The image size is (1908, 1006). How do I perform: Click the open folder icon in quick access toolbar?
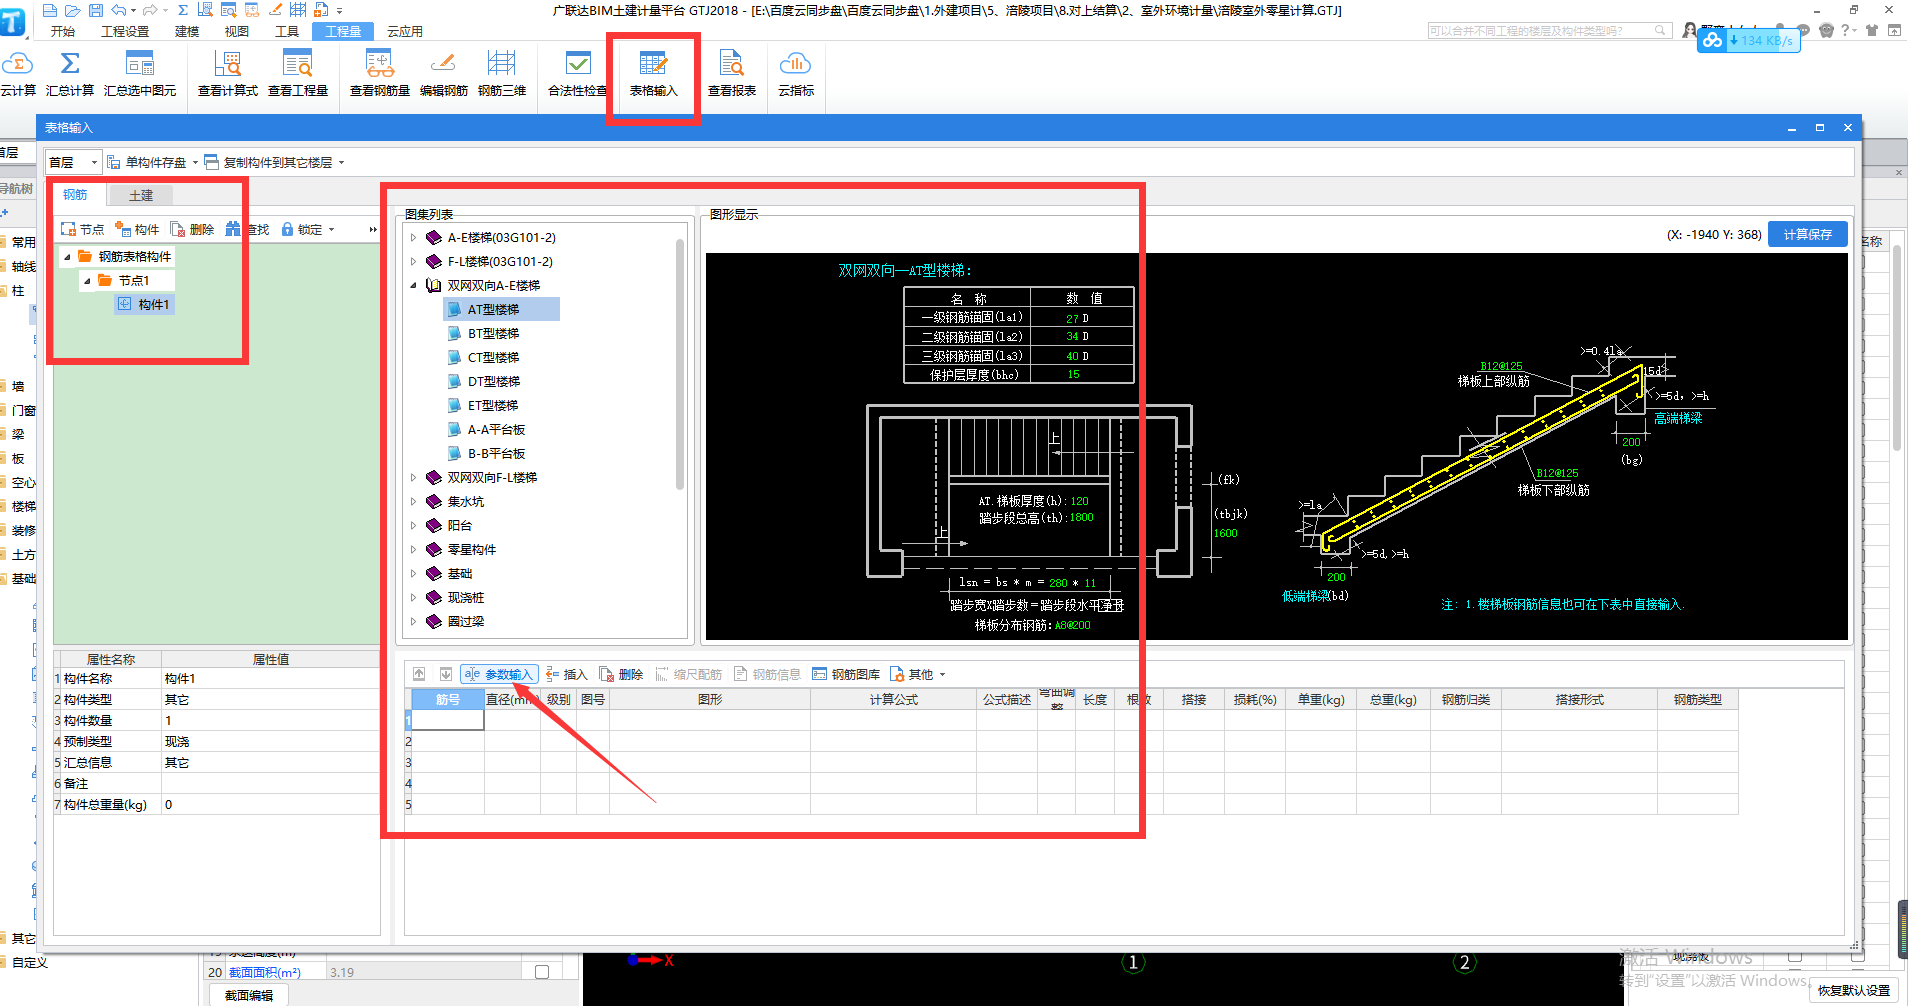coord(72,10)
